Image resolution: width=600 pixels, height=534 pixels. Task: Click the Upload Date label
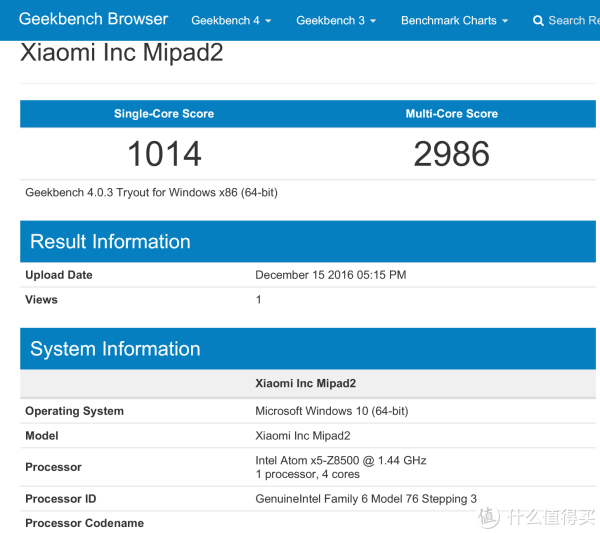coord(59,275)
